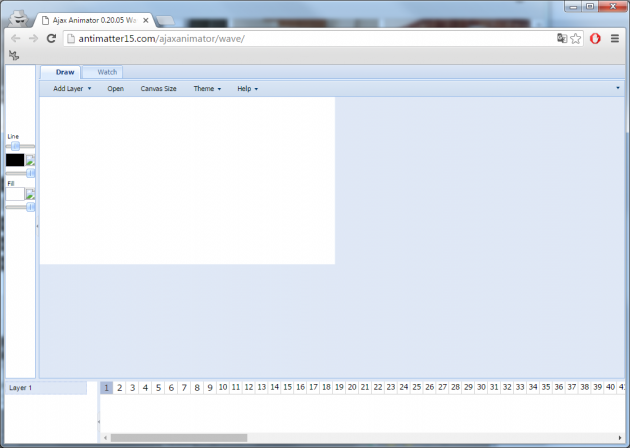This screenshot has height=448, width=630.
Task: Select the Draw tab
Action: click(64, 72)
